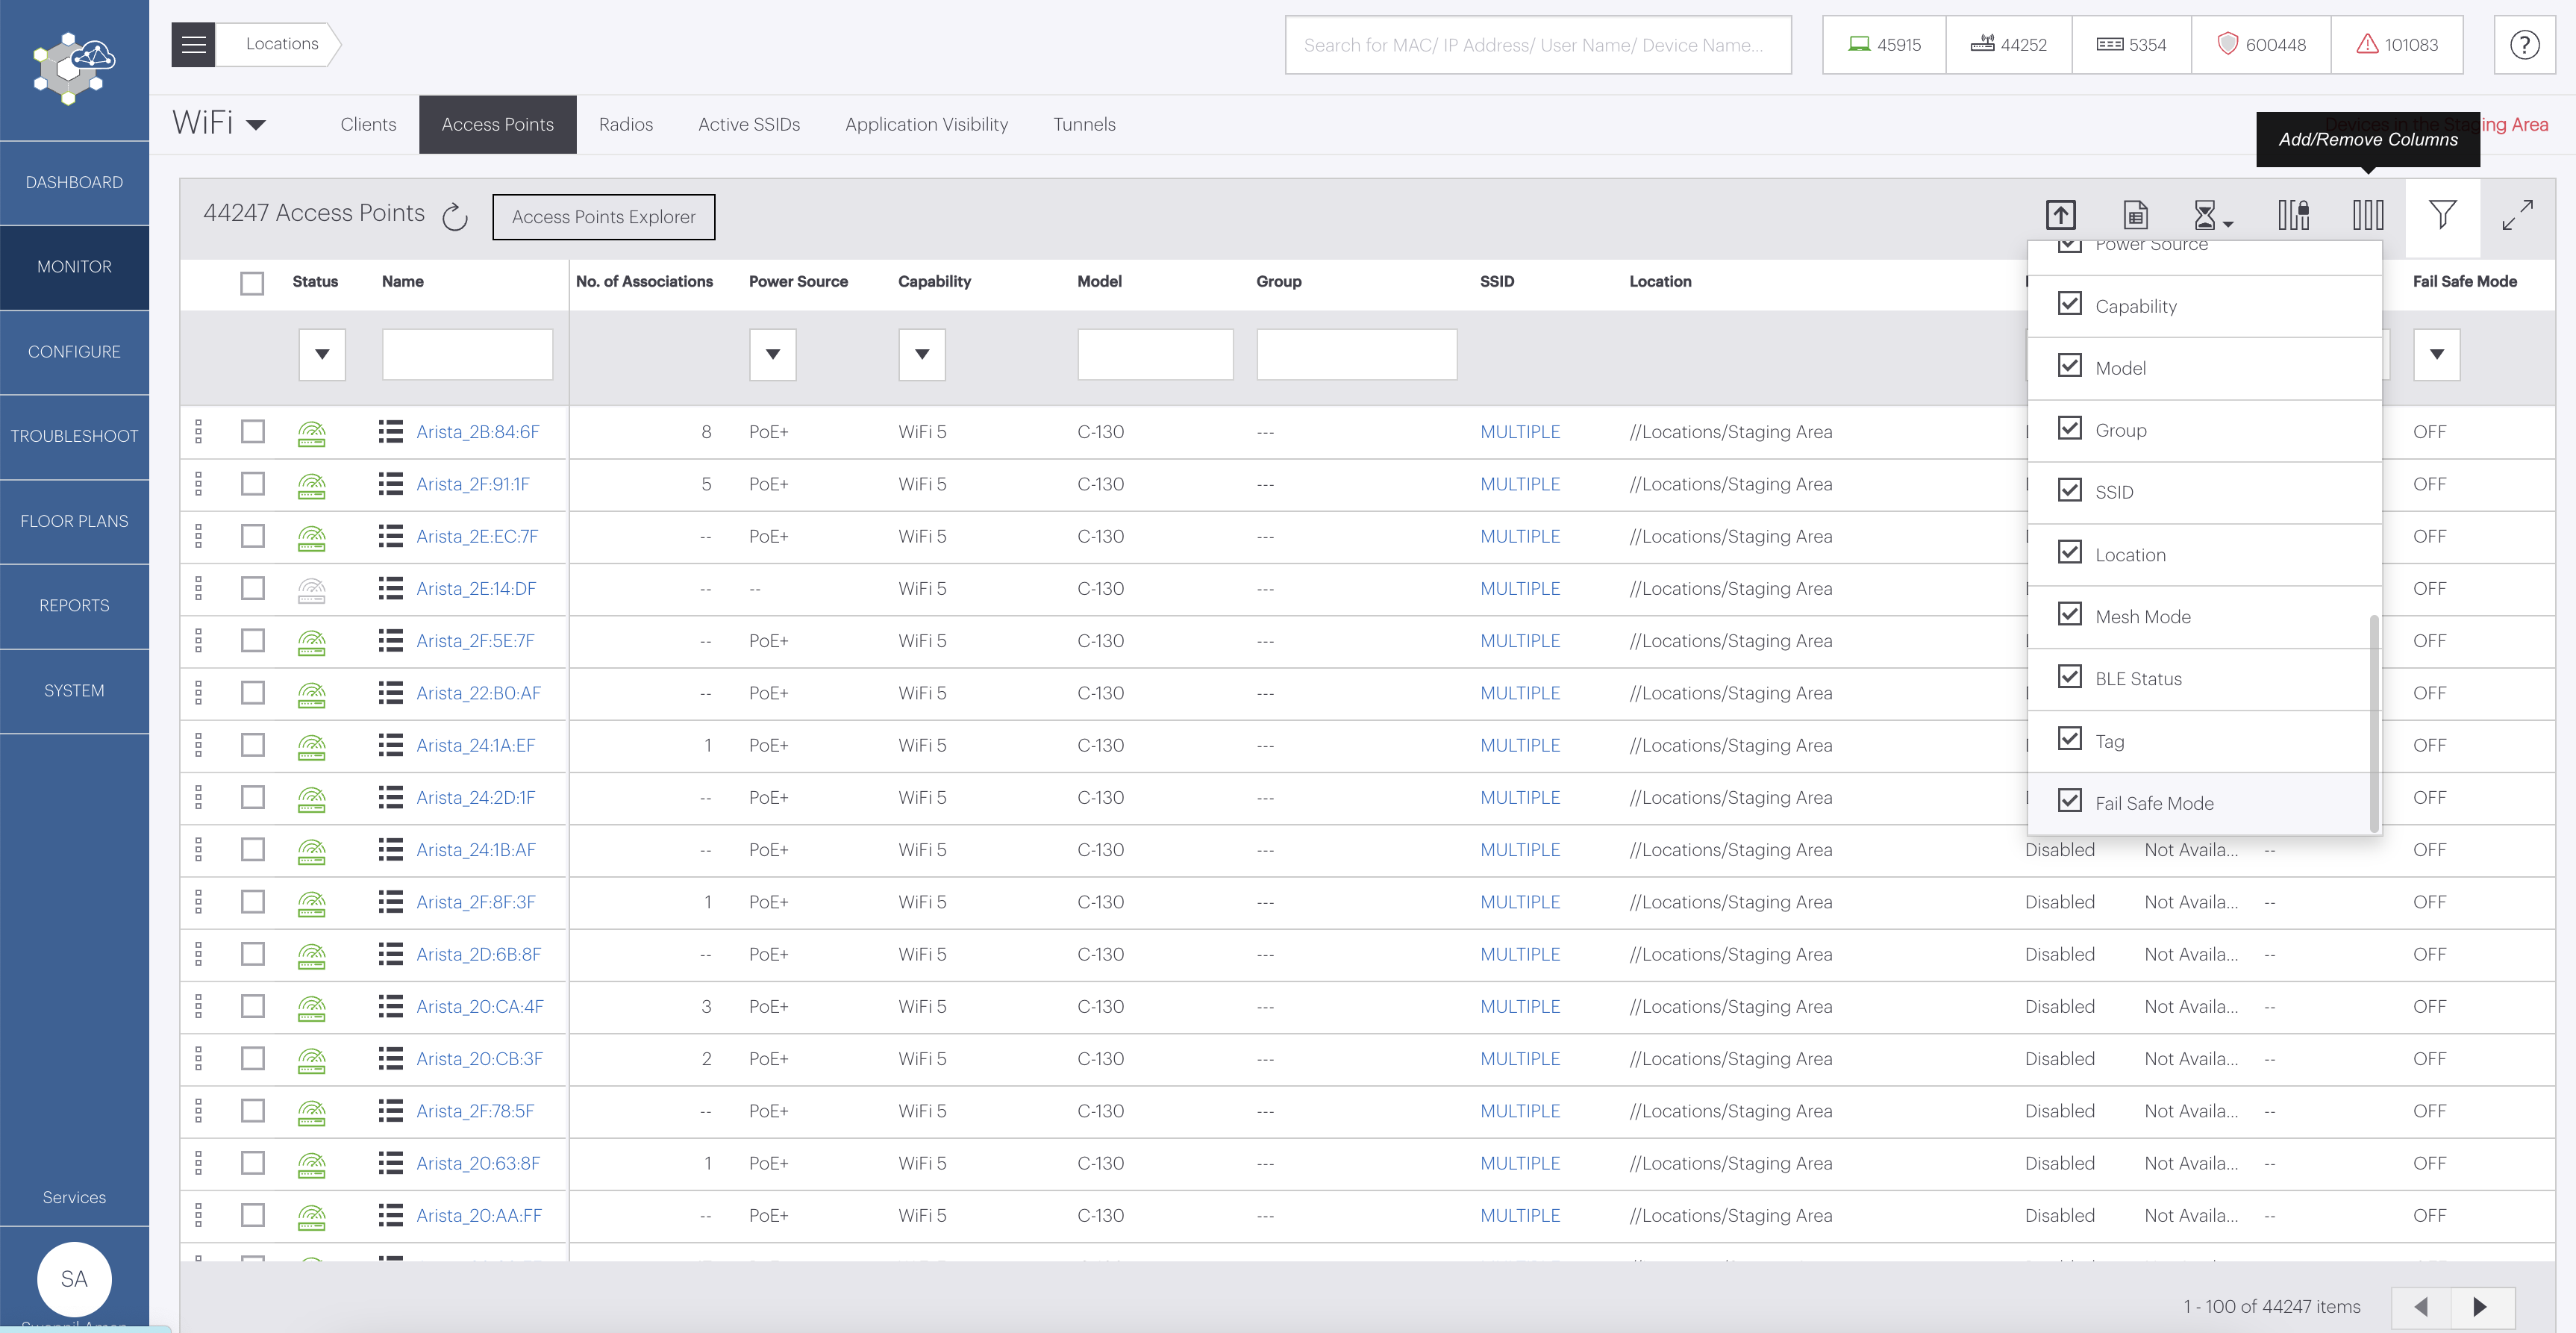The height and width of the screenshot is (1333, 2576).
Task: Open the filter funnel icon
Action: (x=2442, y=215)
